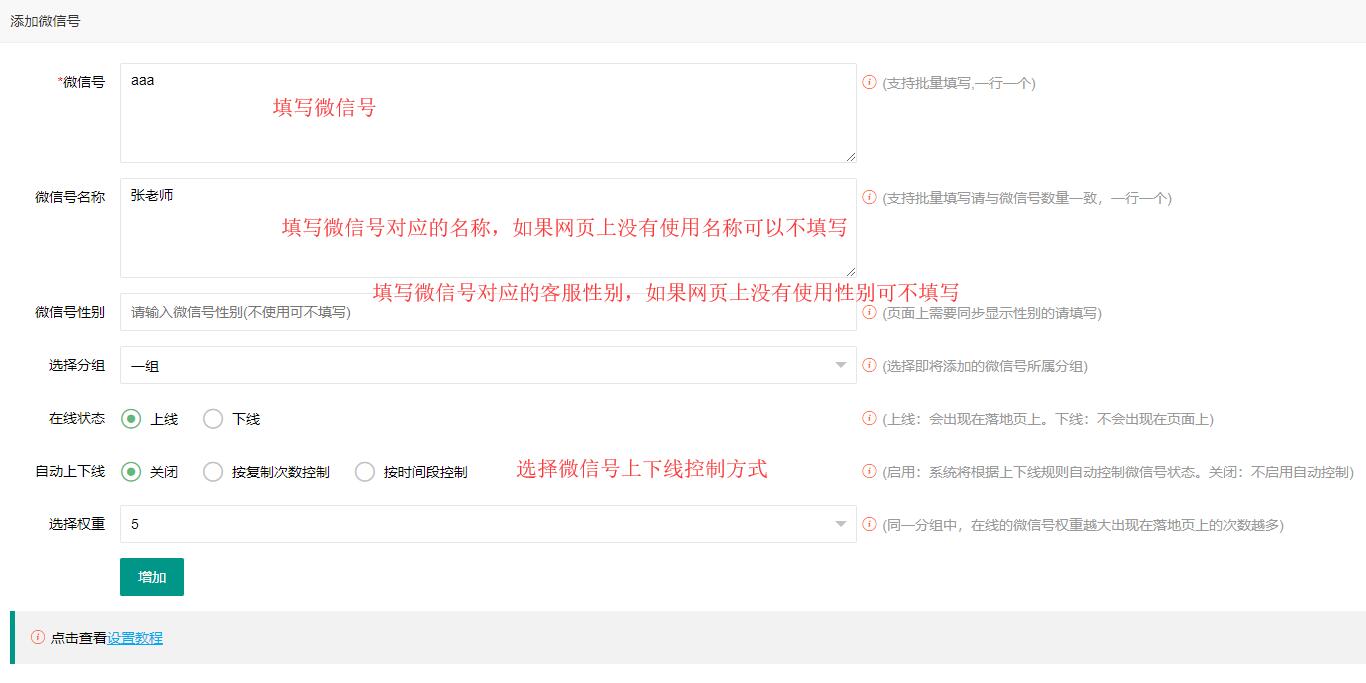The width and height of the screenshot is (1366, 683).
Task: Click the 在线状态 field label
Action: tap(77, 418)
